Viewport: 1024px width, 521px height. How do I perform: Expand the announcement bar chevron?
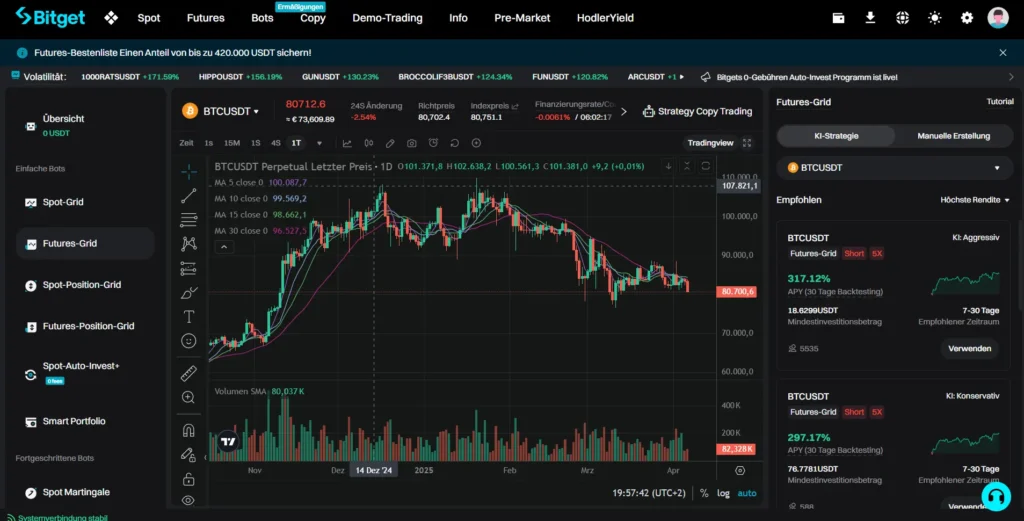pos(1011,77)
